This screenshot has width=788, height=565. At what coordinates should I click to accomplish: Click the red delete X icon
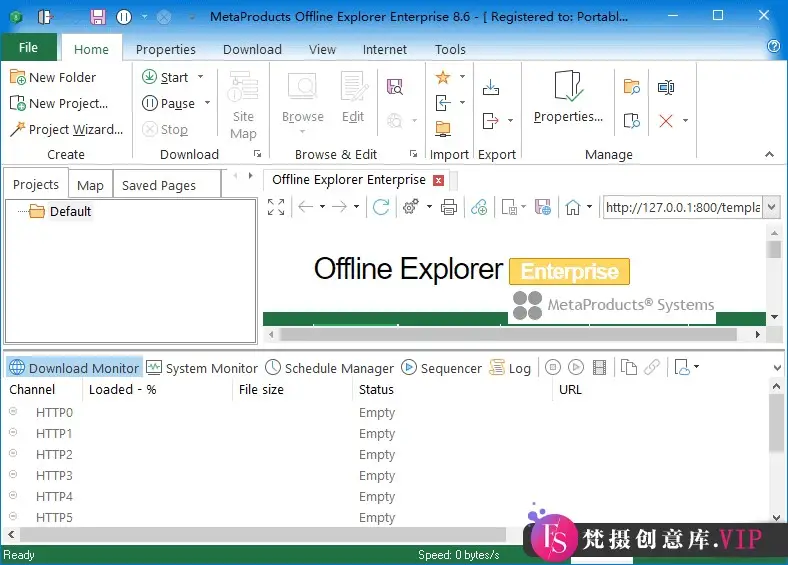(x=666, y=121)
